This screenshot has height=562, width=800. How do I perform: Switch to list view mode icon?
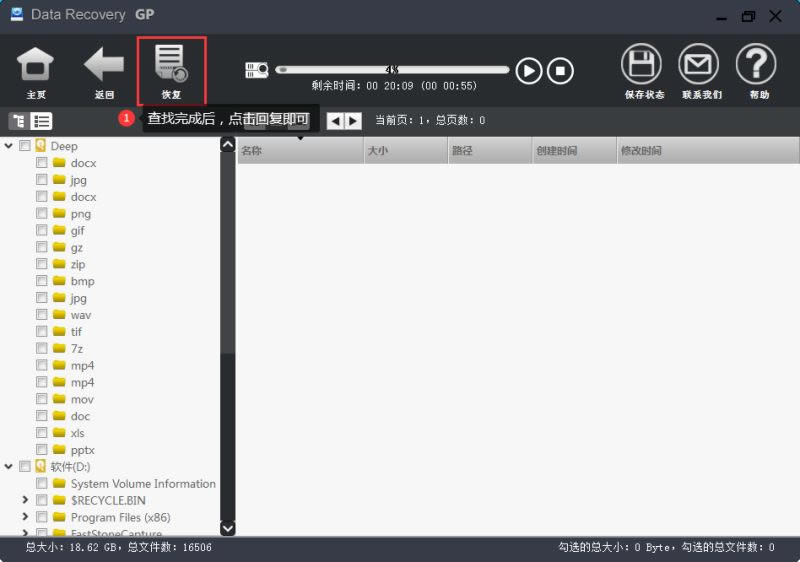[41, 121]
